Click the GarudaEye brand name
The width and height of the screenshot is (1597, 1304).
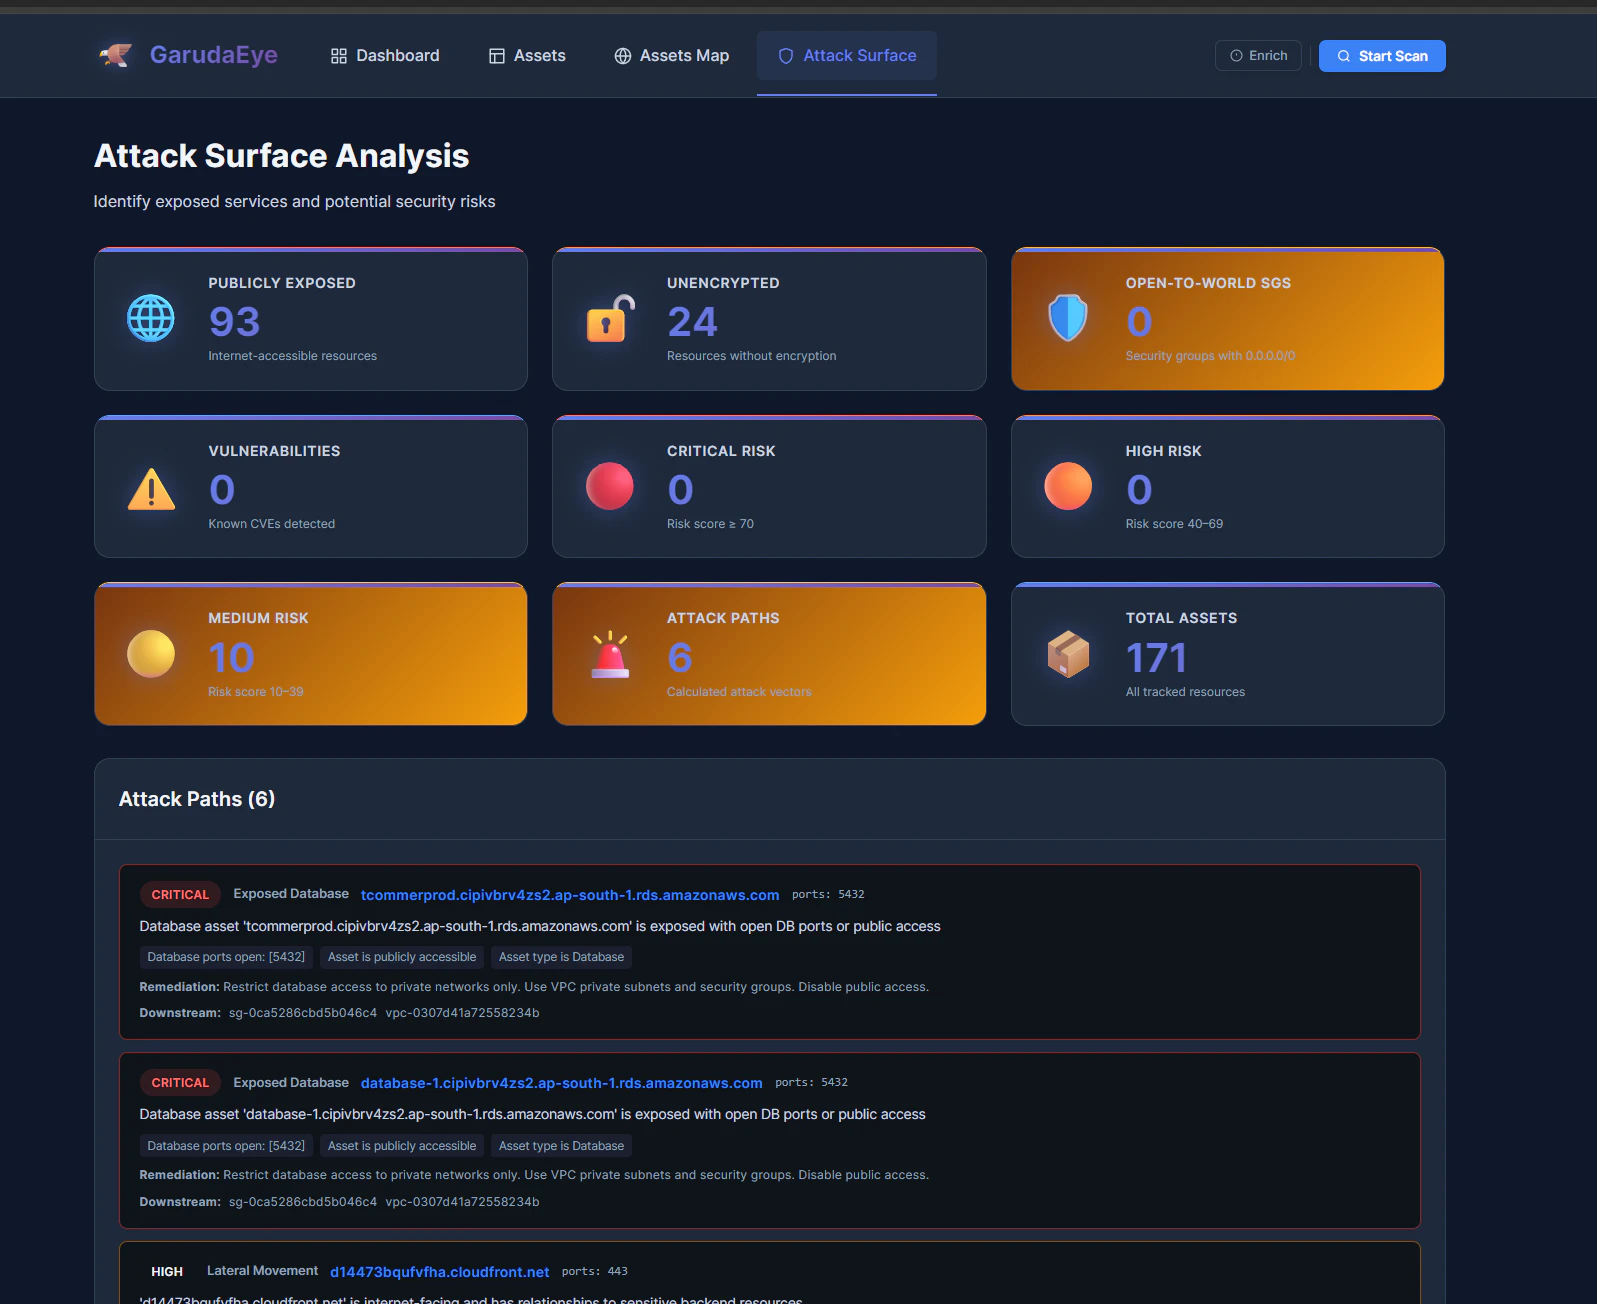(x=214, y=55)
